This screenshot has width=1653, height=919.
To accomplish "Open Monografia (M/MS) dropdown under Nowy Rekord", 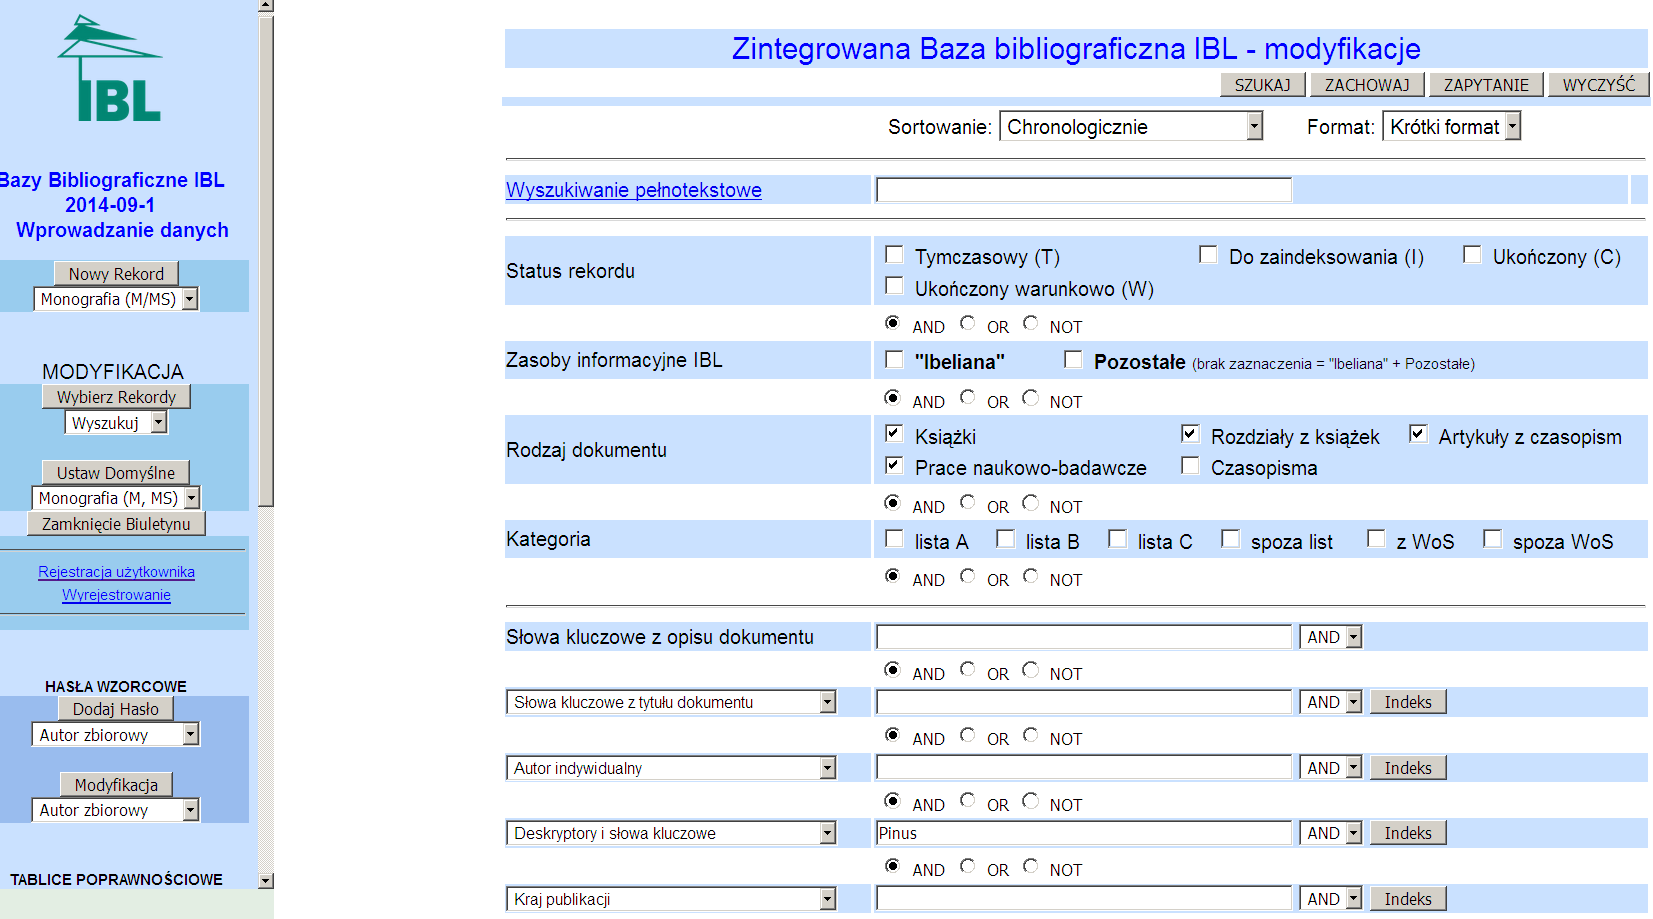I will coord(116,299).
